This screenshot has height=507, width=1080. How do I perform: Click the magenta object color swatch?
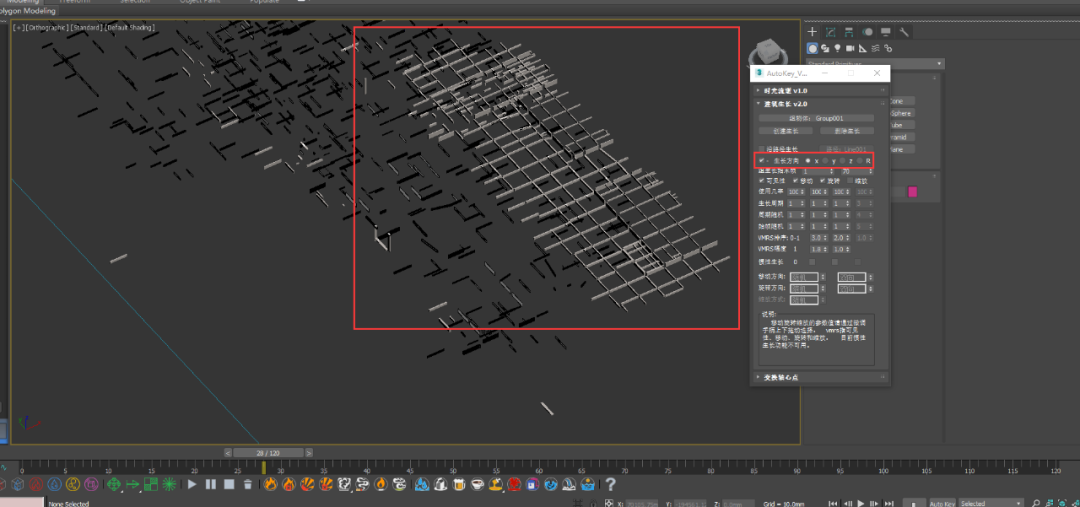[x=913, y=192]
